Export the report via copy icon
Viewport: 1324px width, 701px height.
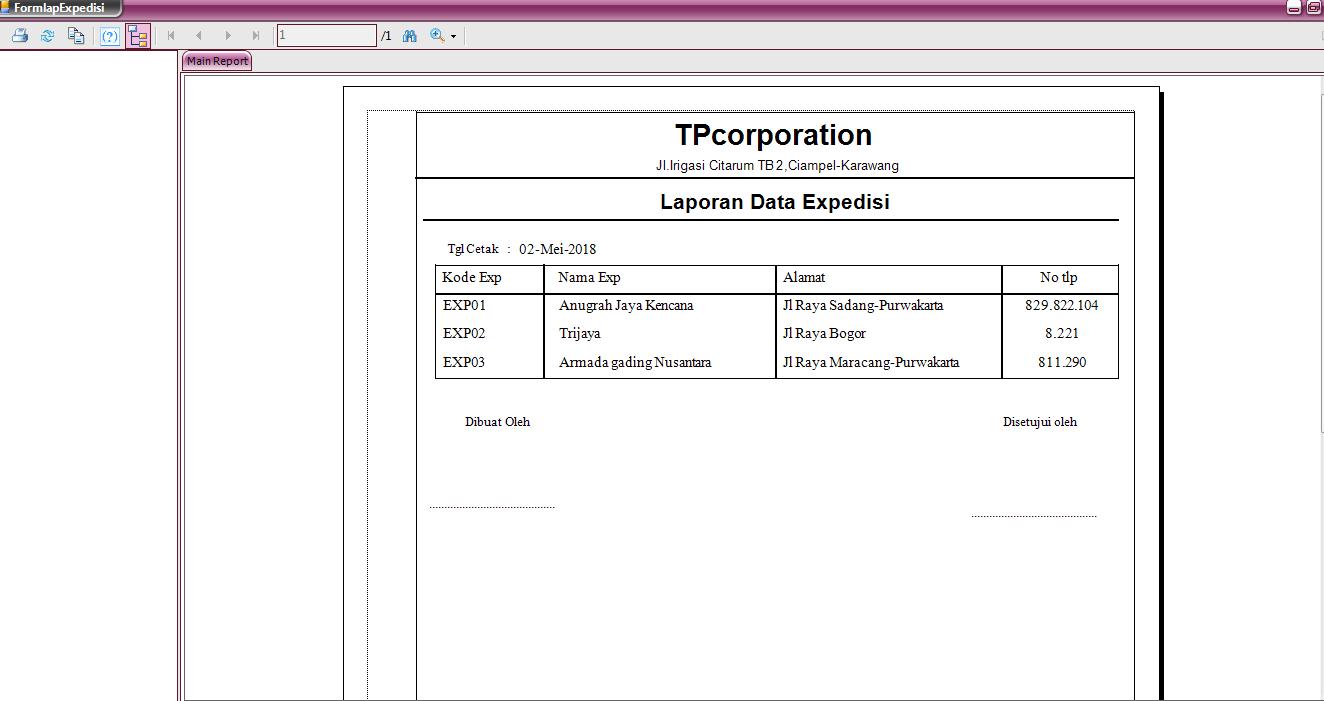76,36
